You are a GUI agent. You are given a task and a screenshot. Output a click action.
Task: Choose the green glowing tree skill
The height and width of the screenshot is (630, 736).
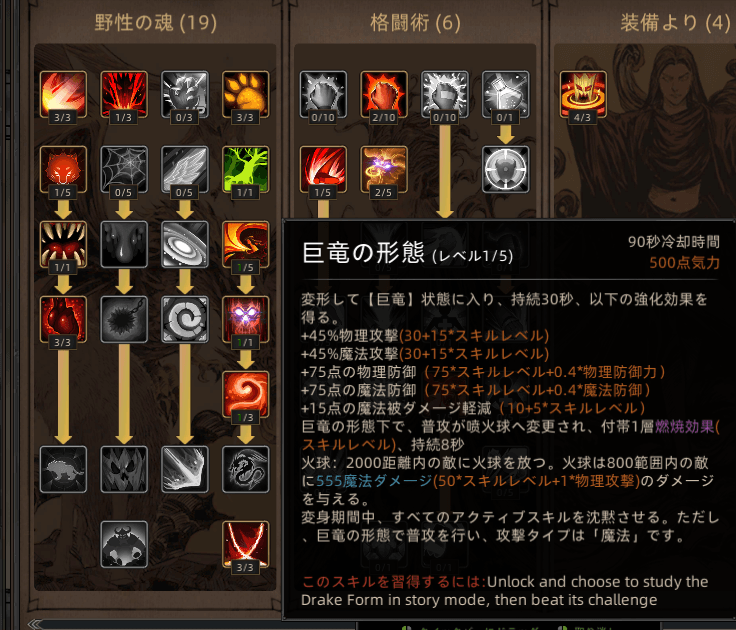coord(245,169)
